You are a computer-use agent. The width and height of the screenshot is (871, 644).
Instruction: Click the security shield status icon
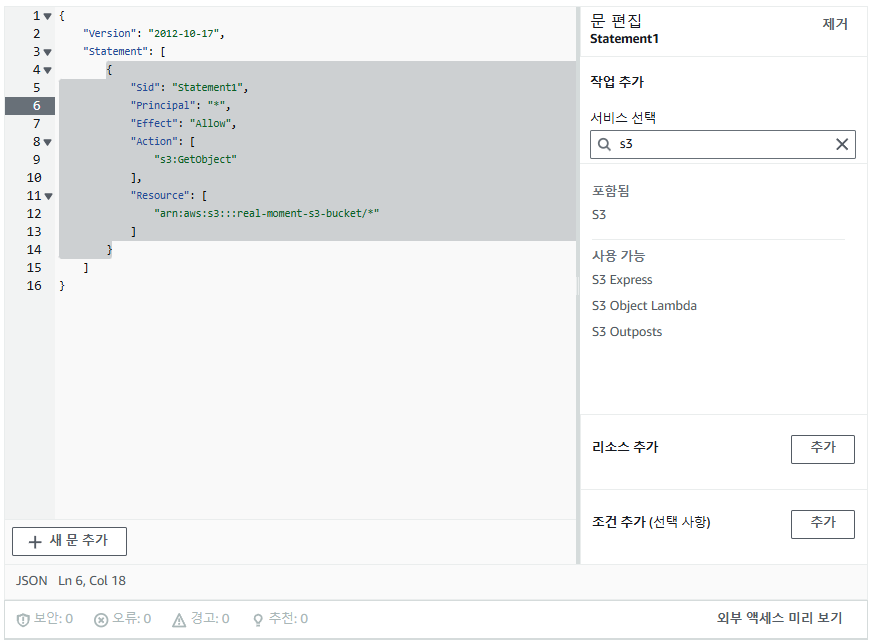[x=23, y=620]
